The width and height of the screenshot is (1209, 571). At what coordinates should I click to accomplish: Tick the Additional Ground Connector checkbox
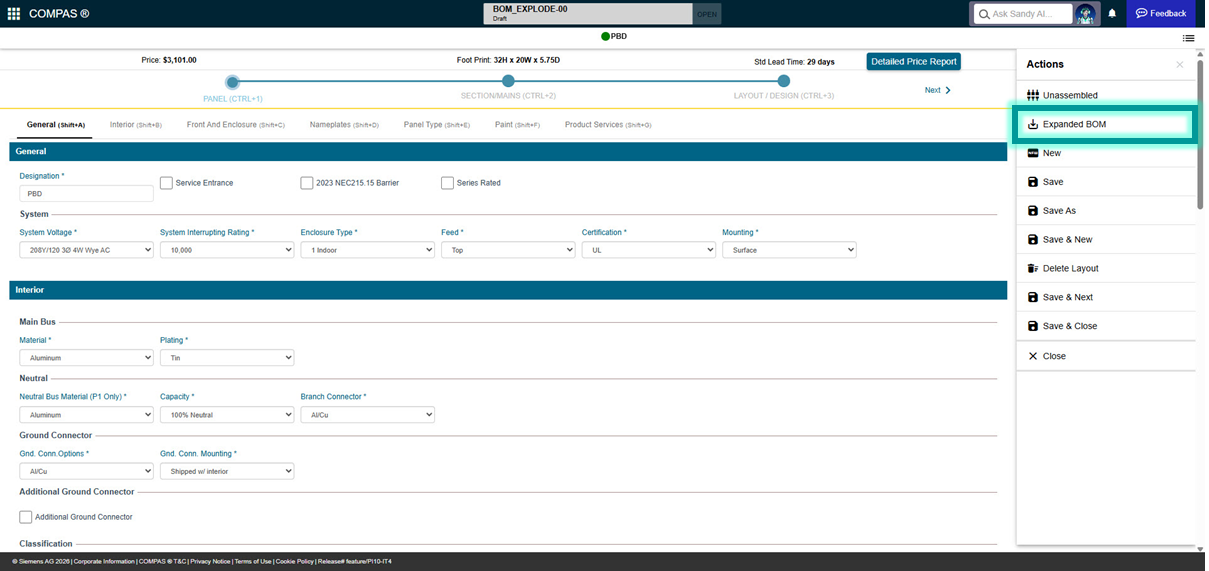coord(26,517)
